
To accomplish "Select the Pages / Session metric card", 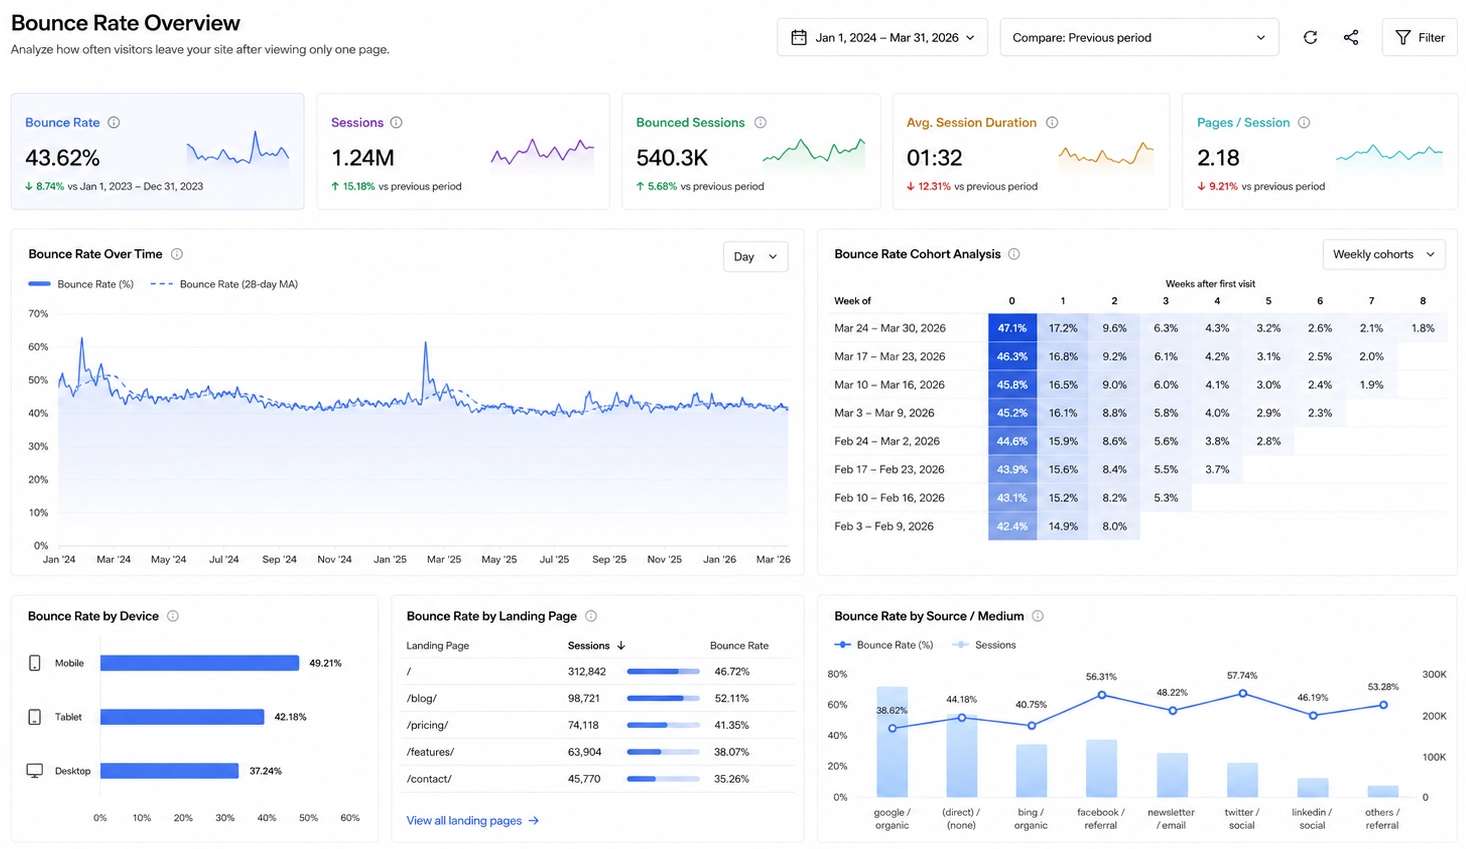I will click(1320, 151).
